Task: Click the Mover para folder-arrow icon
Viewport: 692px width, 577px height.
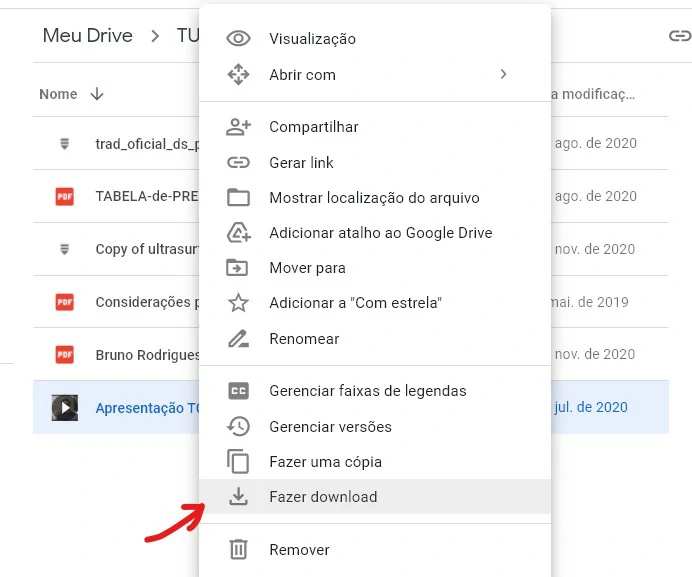Action: click(x=237, y=268)
